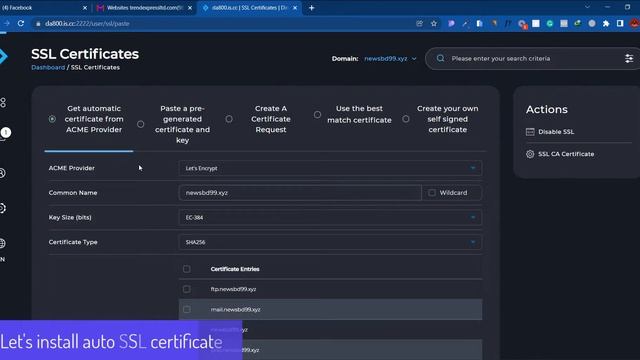Open the Extensions puzzle icon
Image resolution: width=640 pixels, height=360 pixels.
click(606, 24)
